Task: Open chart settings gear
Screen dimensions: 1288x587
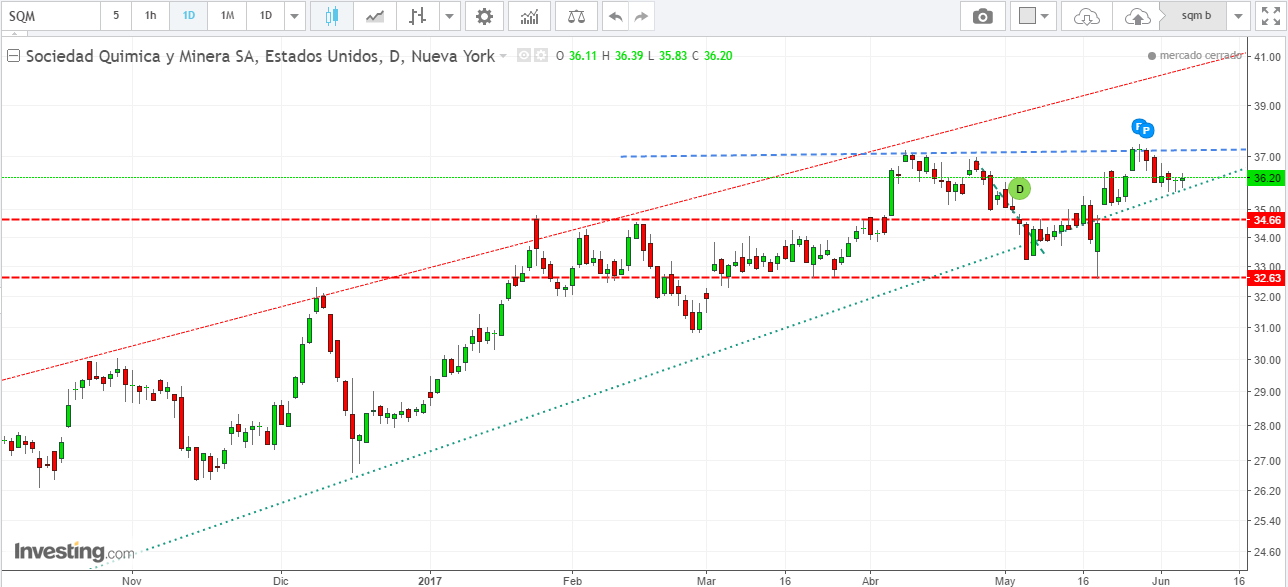Action: coord(485,16)
